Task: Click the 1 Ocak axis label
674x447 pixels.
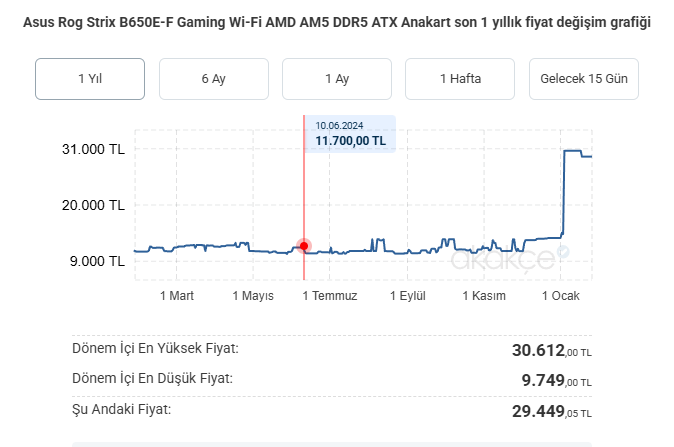Action: 561,296
